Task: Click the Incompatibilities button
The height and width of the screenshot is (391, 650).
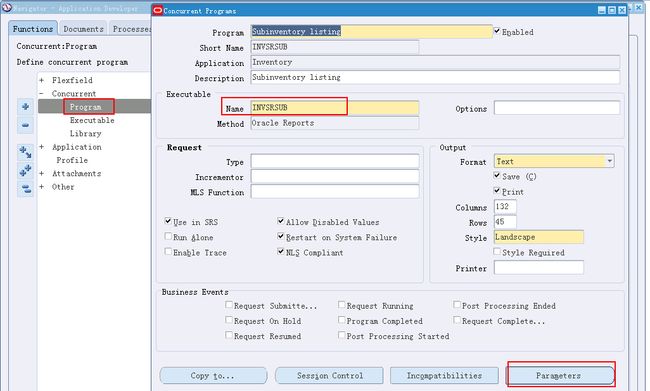Action: (444, 376)
